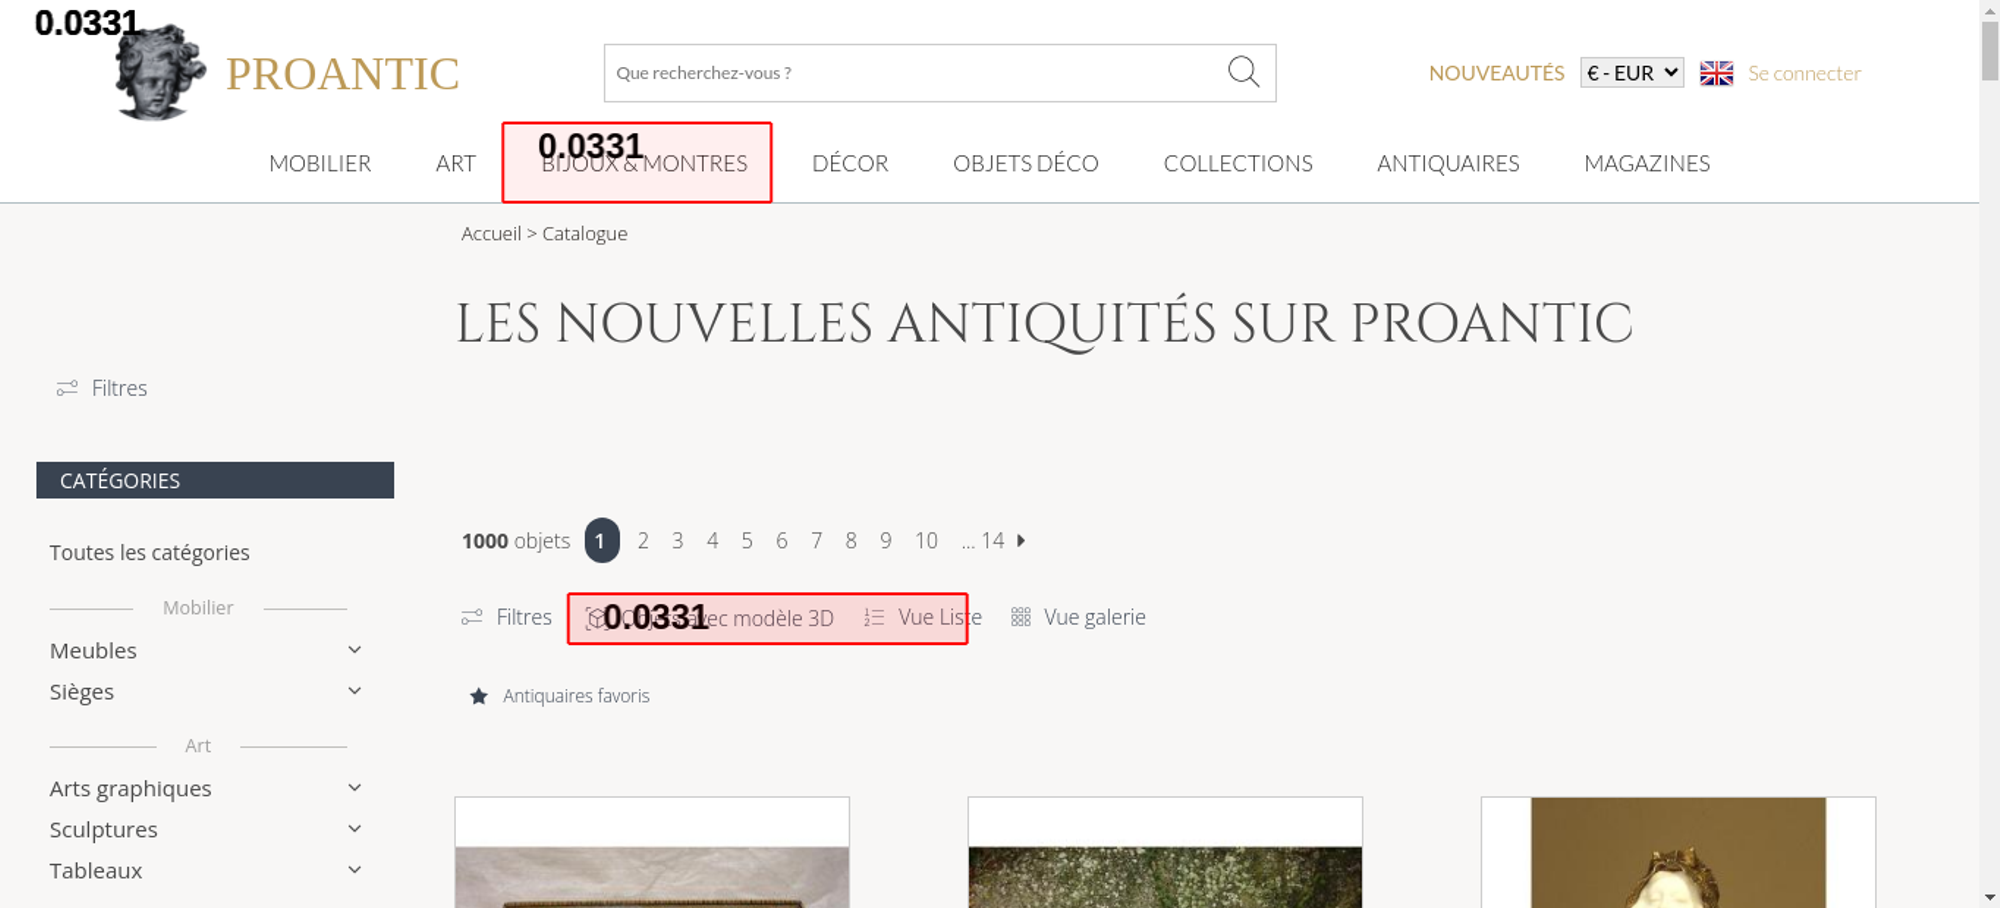Open the OBJETS DÉCO menu

(1026, 163)
